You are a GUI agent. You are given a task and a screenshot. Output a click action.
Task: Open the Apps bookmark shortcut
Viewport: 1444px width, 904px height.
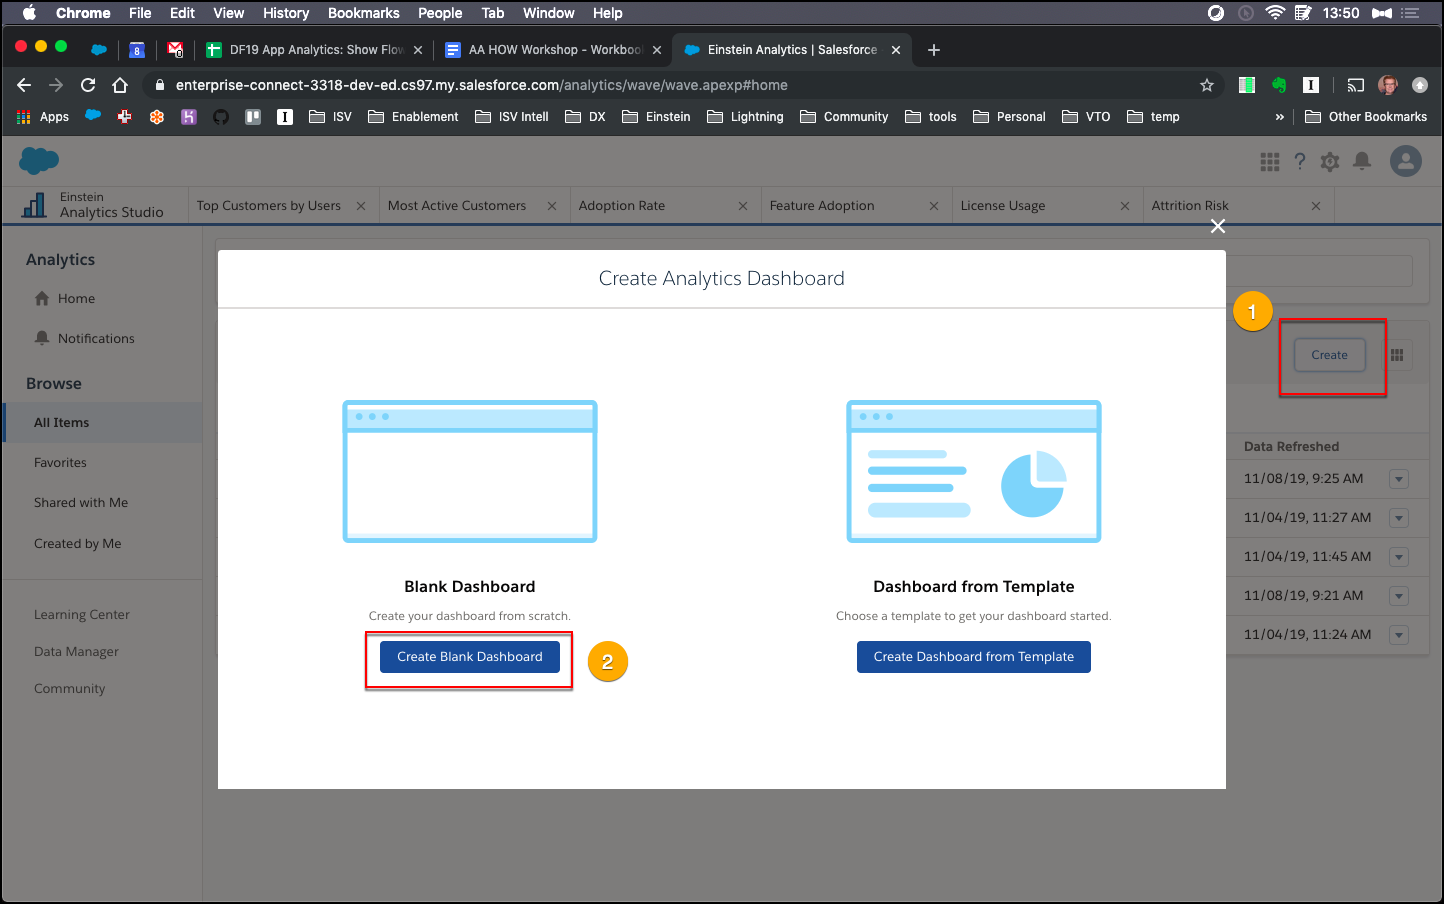[x=43, y=117]
